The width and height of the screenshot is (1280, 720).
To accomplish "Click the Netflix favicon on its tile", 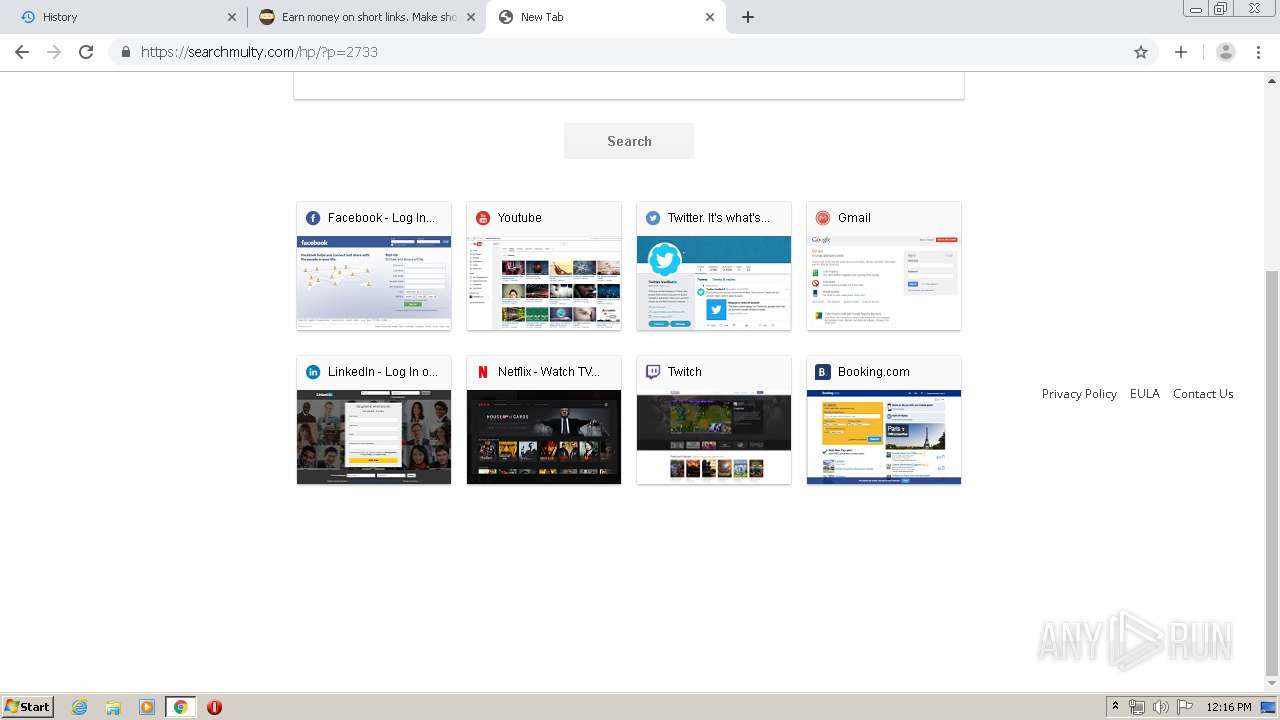I will point(483,372).
